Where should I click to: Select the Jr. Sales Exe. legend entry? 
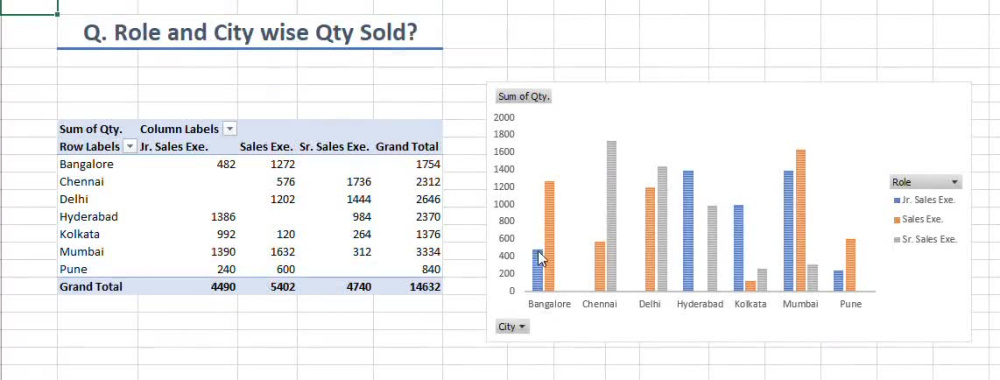point(925,200)
